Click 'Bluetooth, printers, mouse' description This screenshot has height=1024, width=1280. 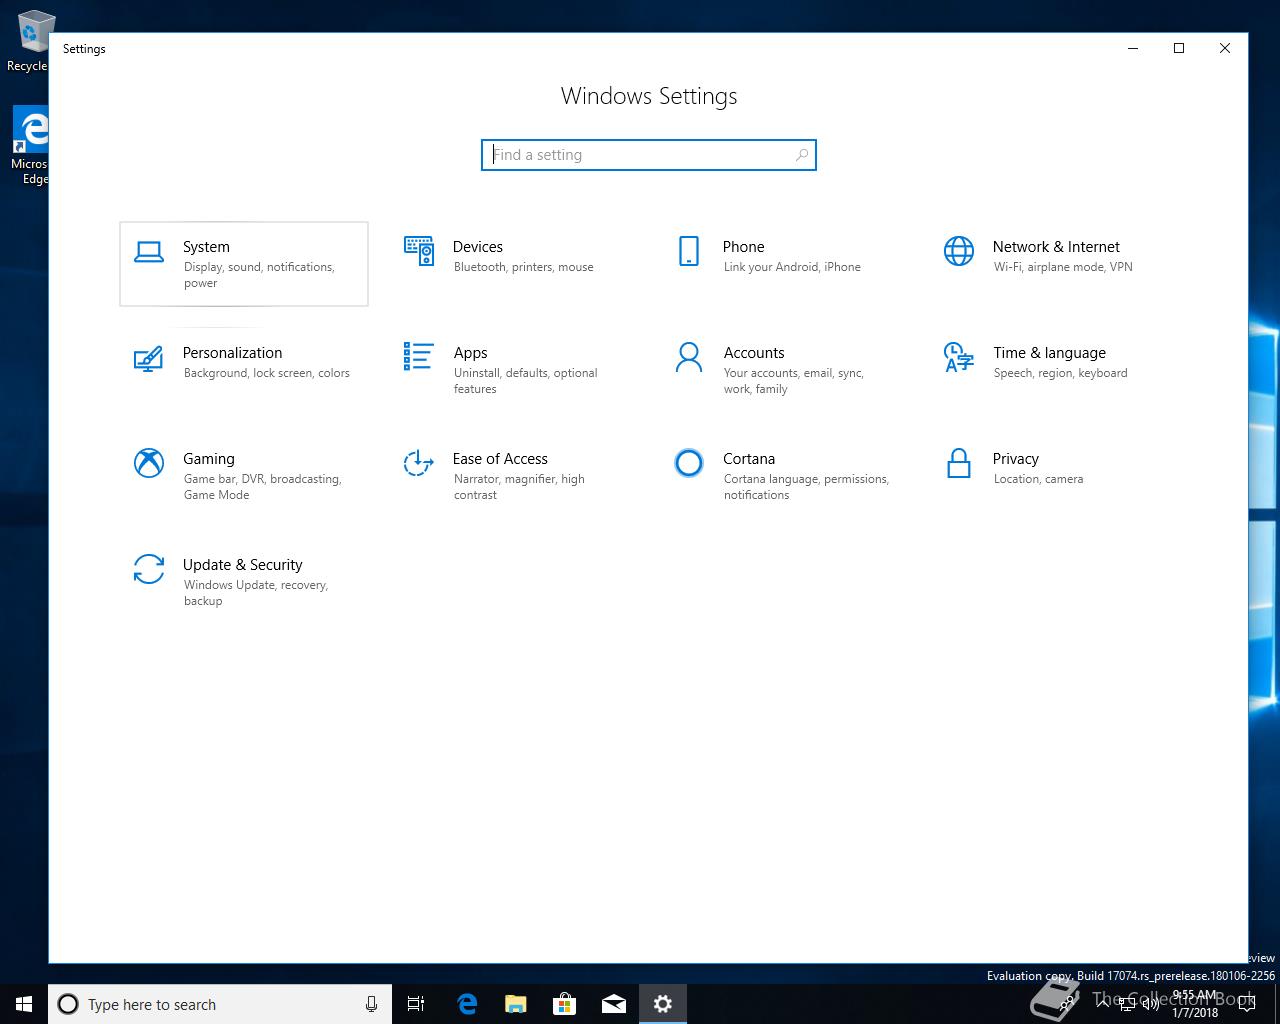[523, 267]
